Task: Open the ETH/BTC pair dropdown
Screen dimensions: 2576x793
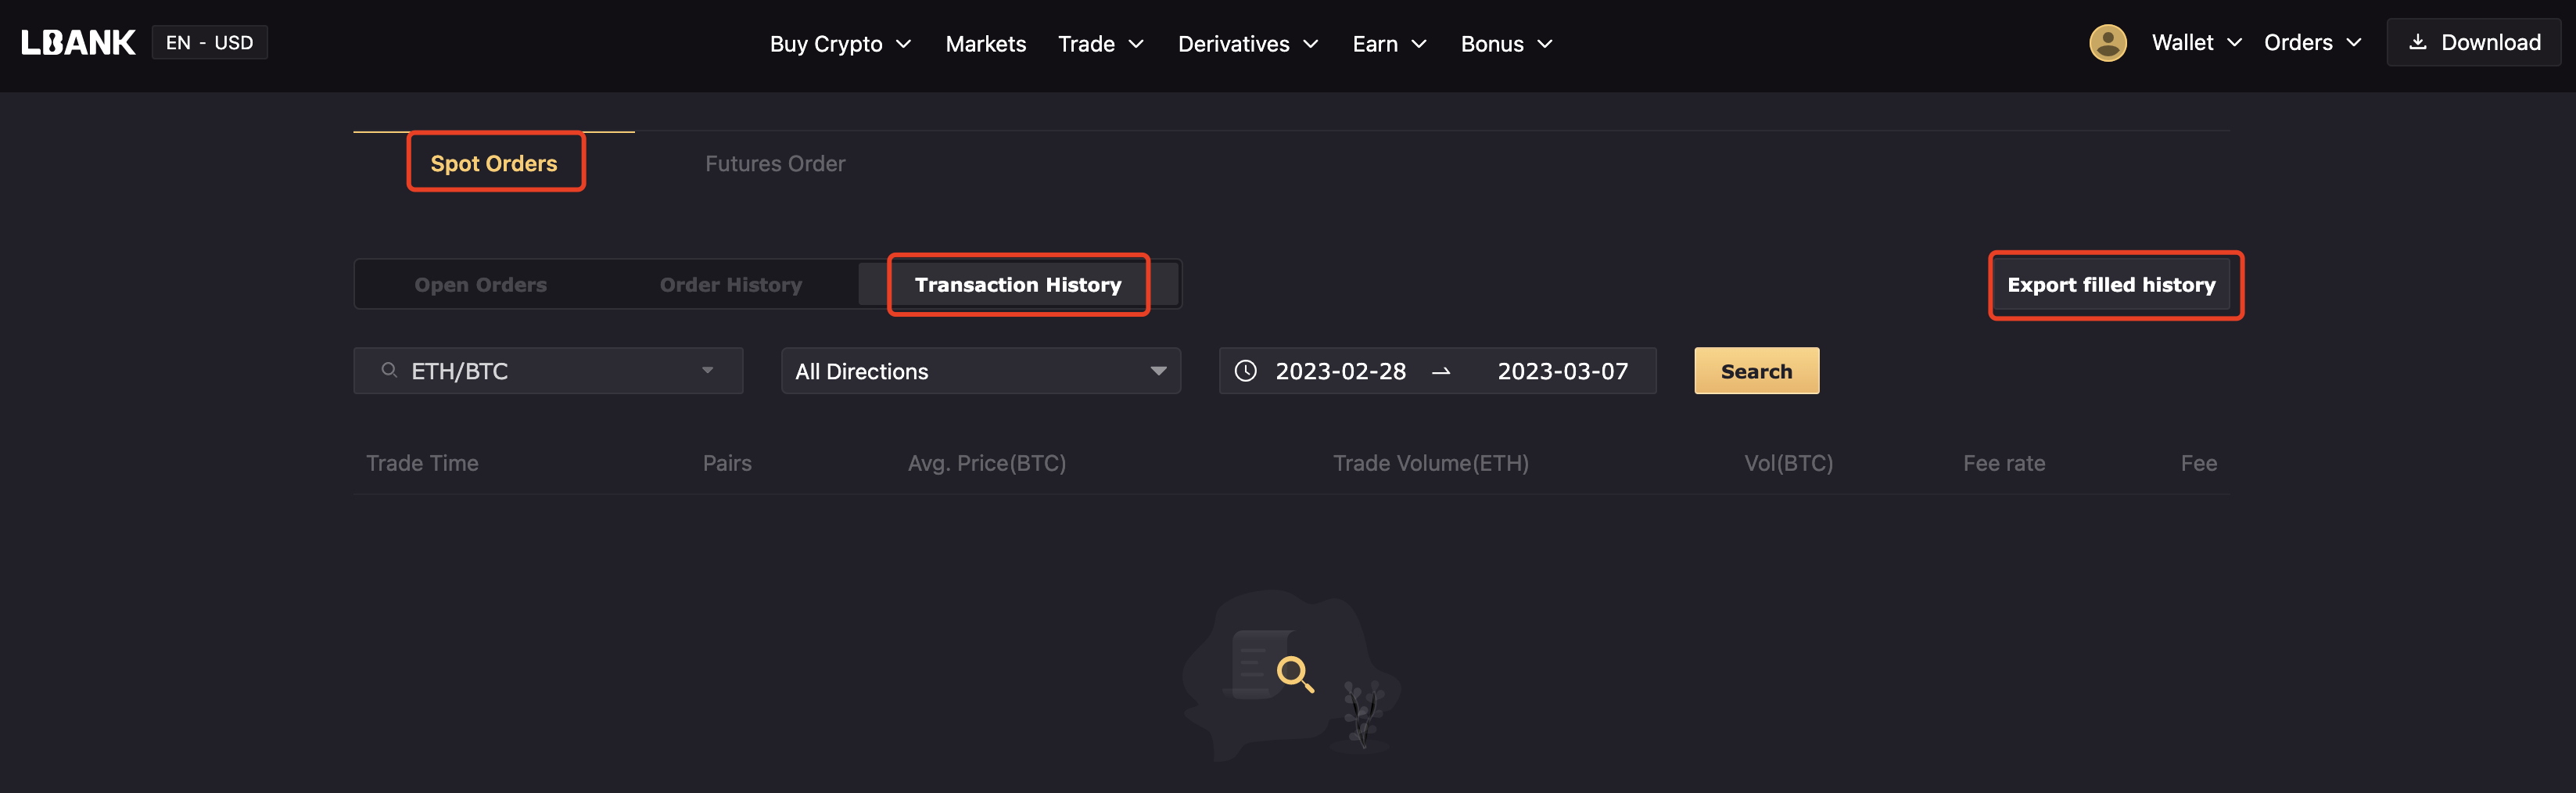Action: [x=548, y=371]
